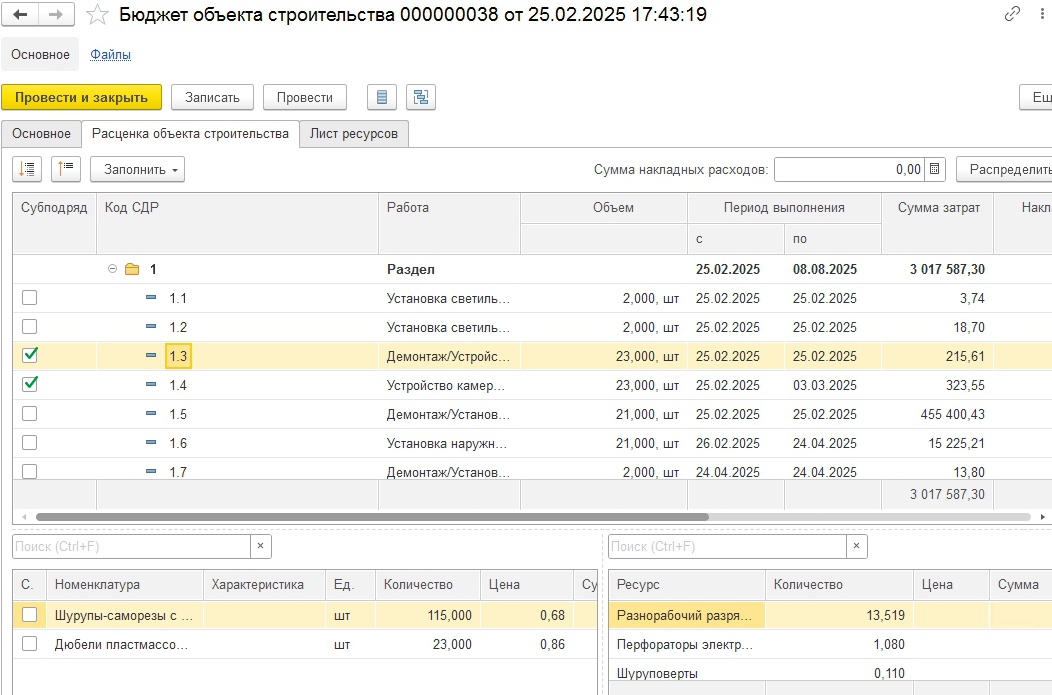Screen dimensions: 1052x695
Task: Uncheck subcontract checkbox for row 1.4
Action: click(30, 384)
